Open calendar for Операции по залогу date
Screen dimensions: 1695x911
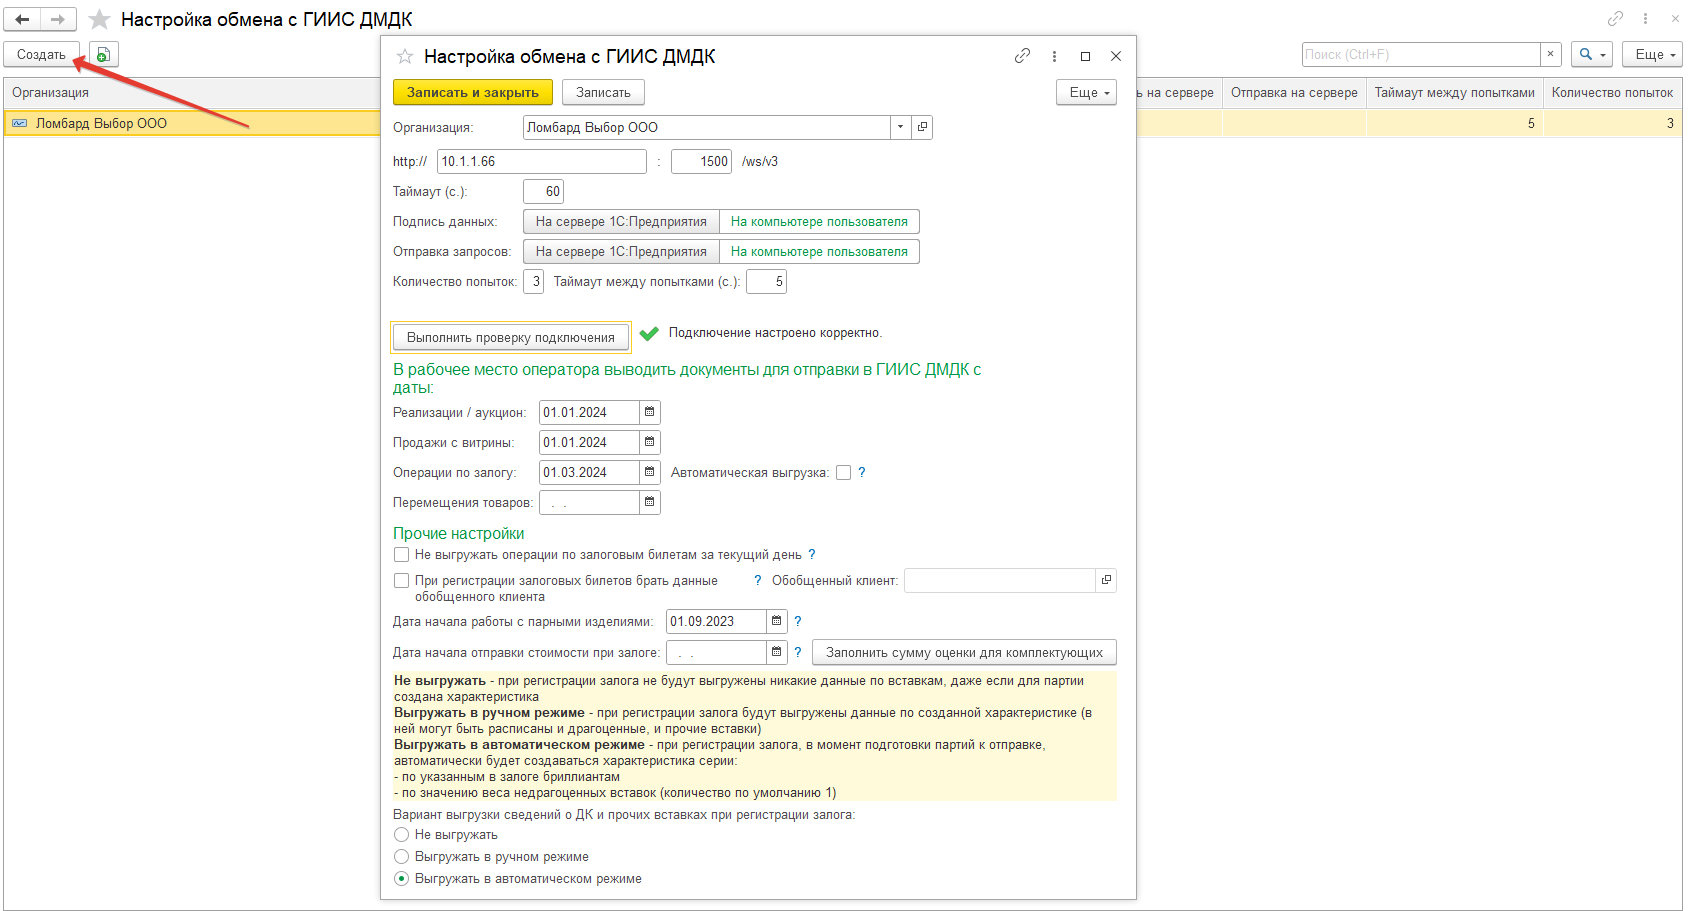[x=649, y=472]
